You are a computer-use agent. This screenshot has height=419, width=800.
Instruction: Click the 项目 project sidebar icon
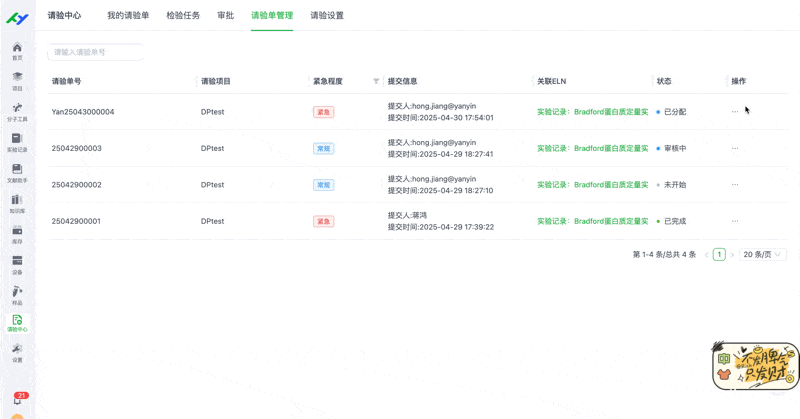pos(17,80)
